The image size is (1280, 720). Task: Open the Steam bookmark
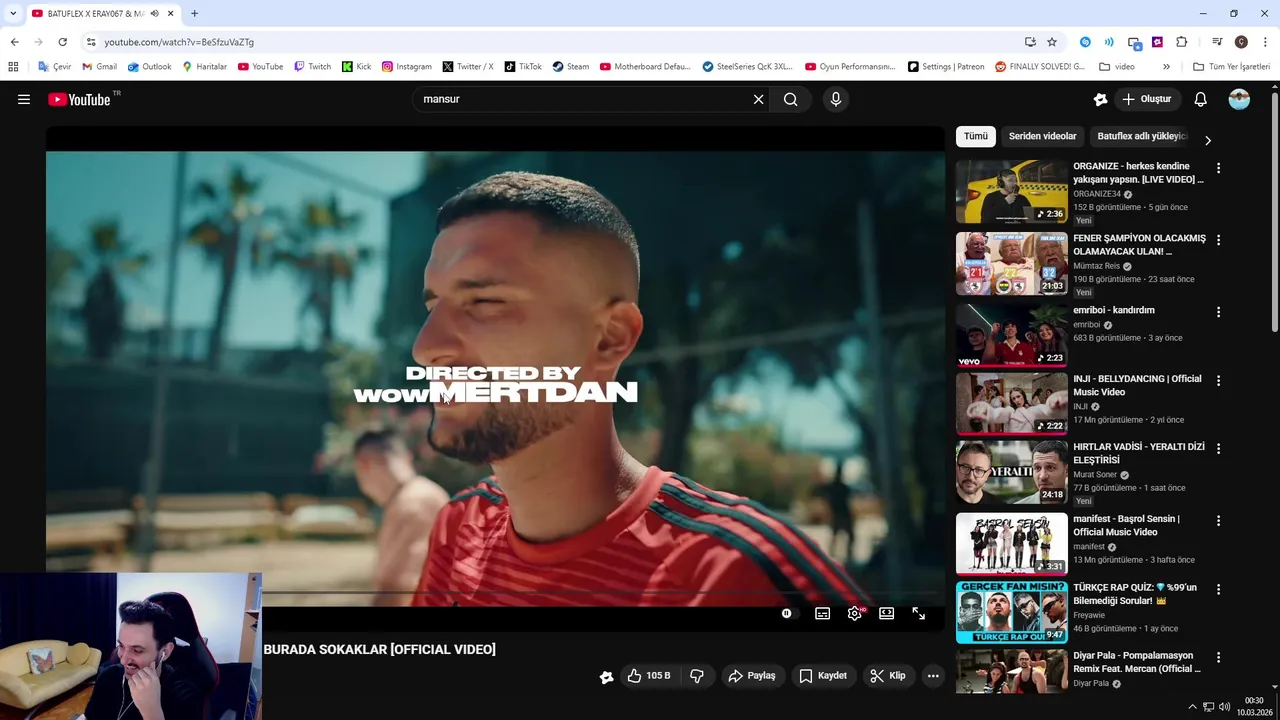571,67
